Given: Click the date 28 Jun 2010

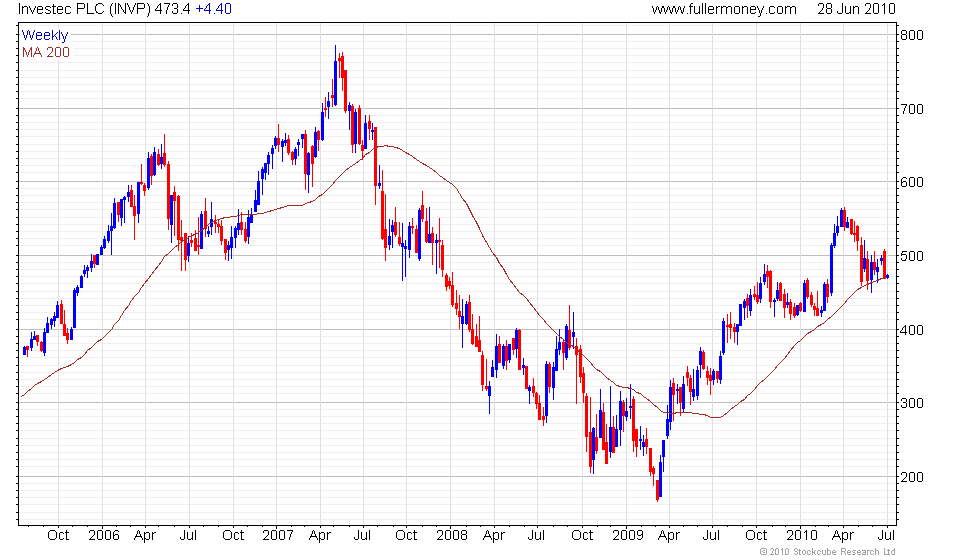Looking at the screenshot, I should click(856, 9).
